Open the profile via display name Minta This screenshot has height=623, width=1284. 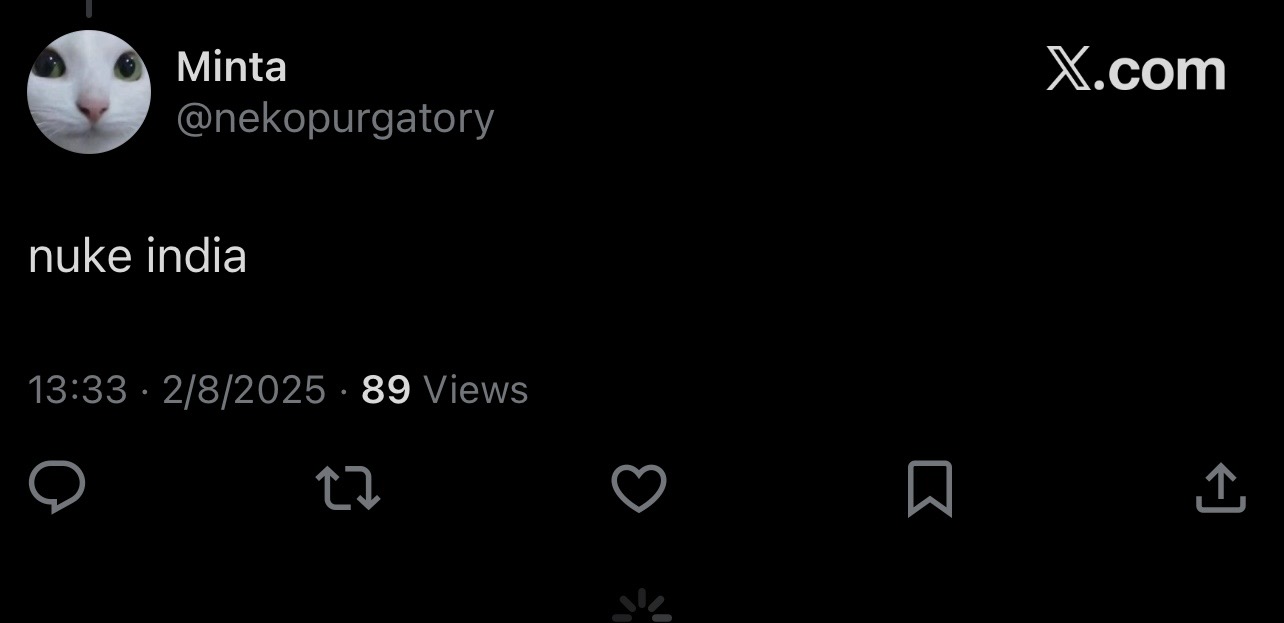point(231,68)
